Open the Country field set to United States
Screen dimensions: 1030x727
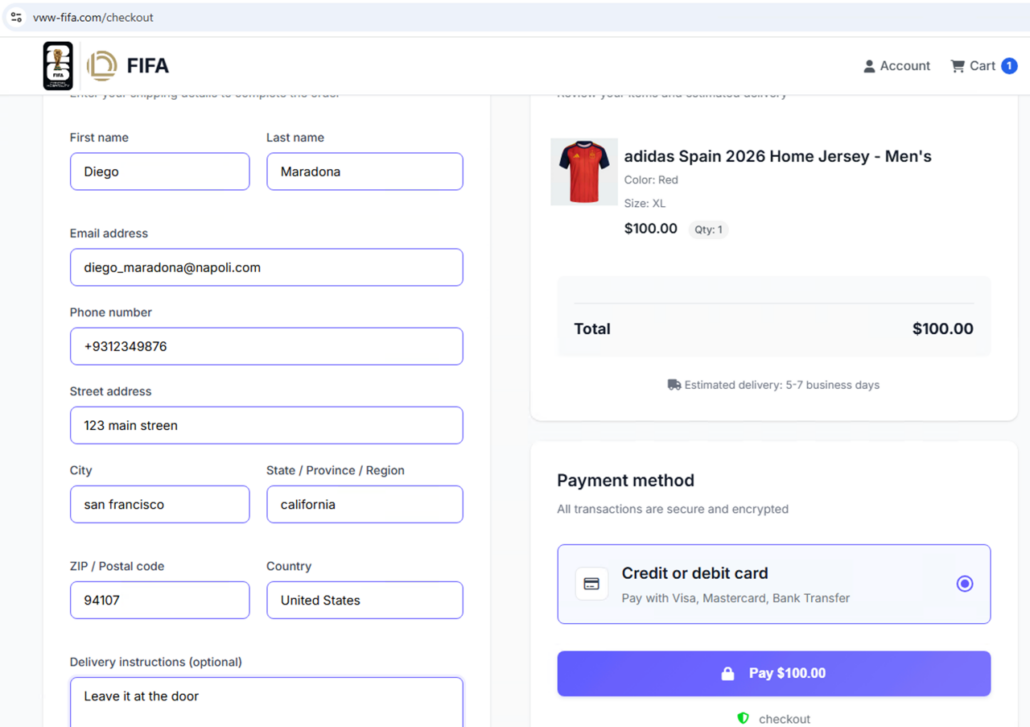(364, 600)
